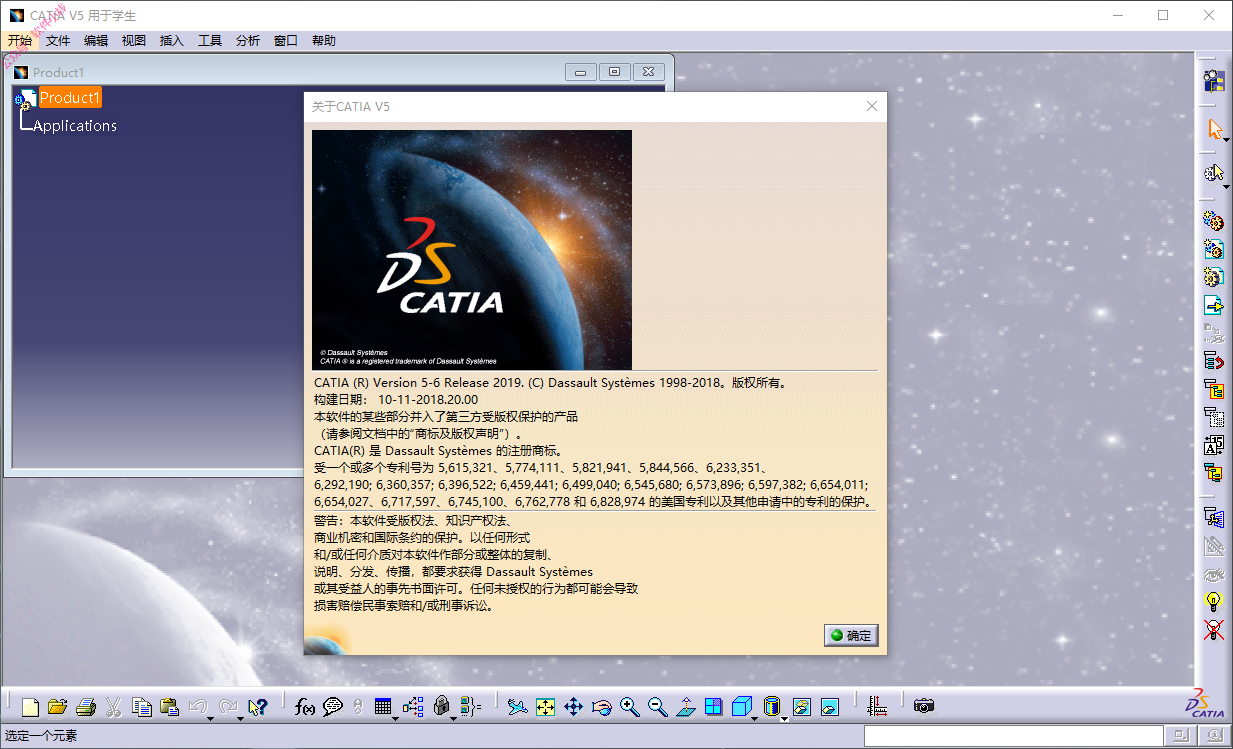Open the 帮助 menu
The height and width of the screenshot is (749, 1233).
324,41
